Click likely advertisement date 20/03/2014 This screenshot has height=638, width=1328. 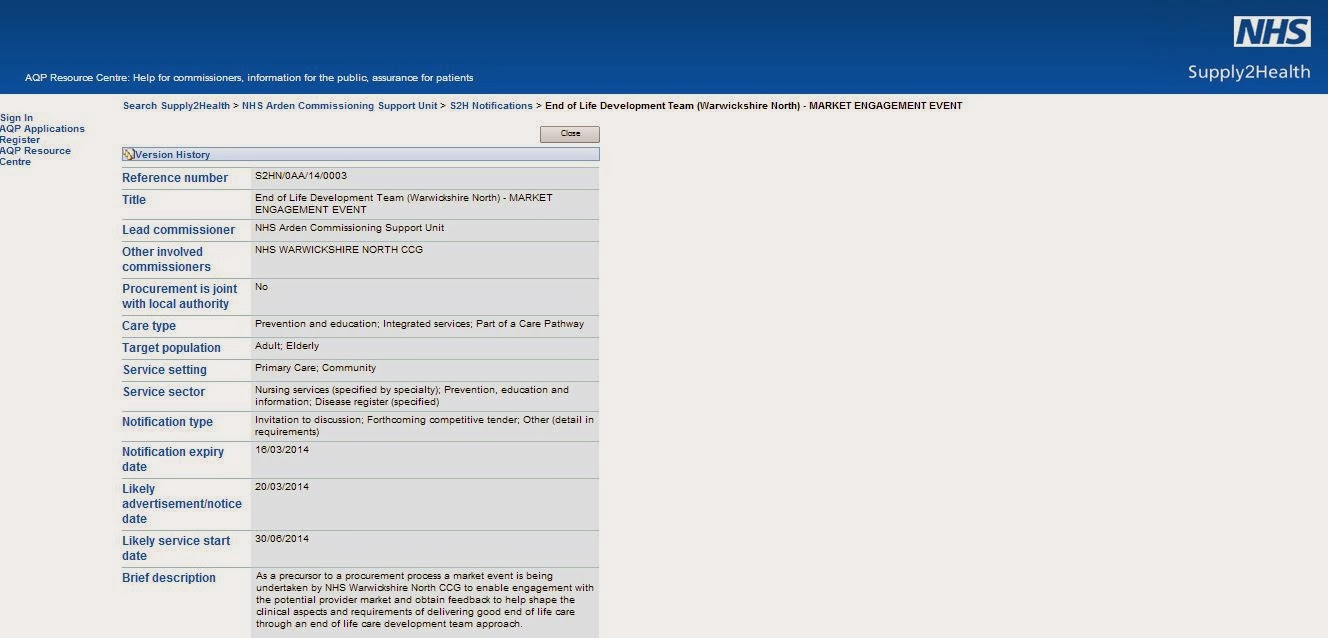(x=282, y=487)
